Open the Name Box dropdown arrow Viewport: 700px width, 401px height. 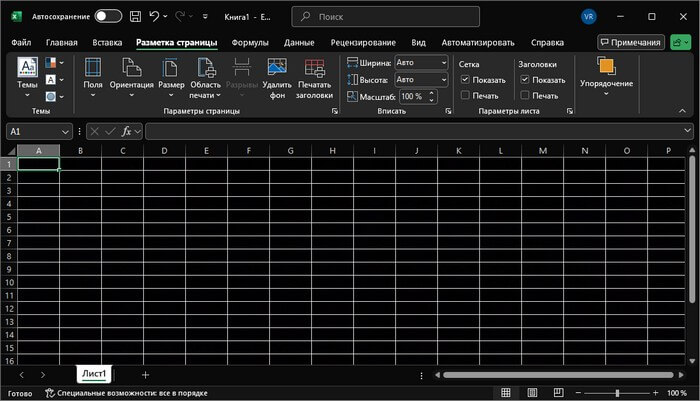[65, 132]
